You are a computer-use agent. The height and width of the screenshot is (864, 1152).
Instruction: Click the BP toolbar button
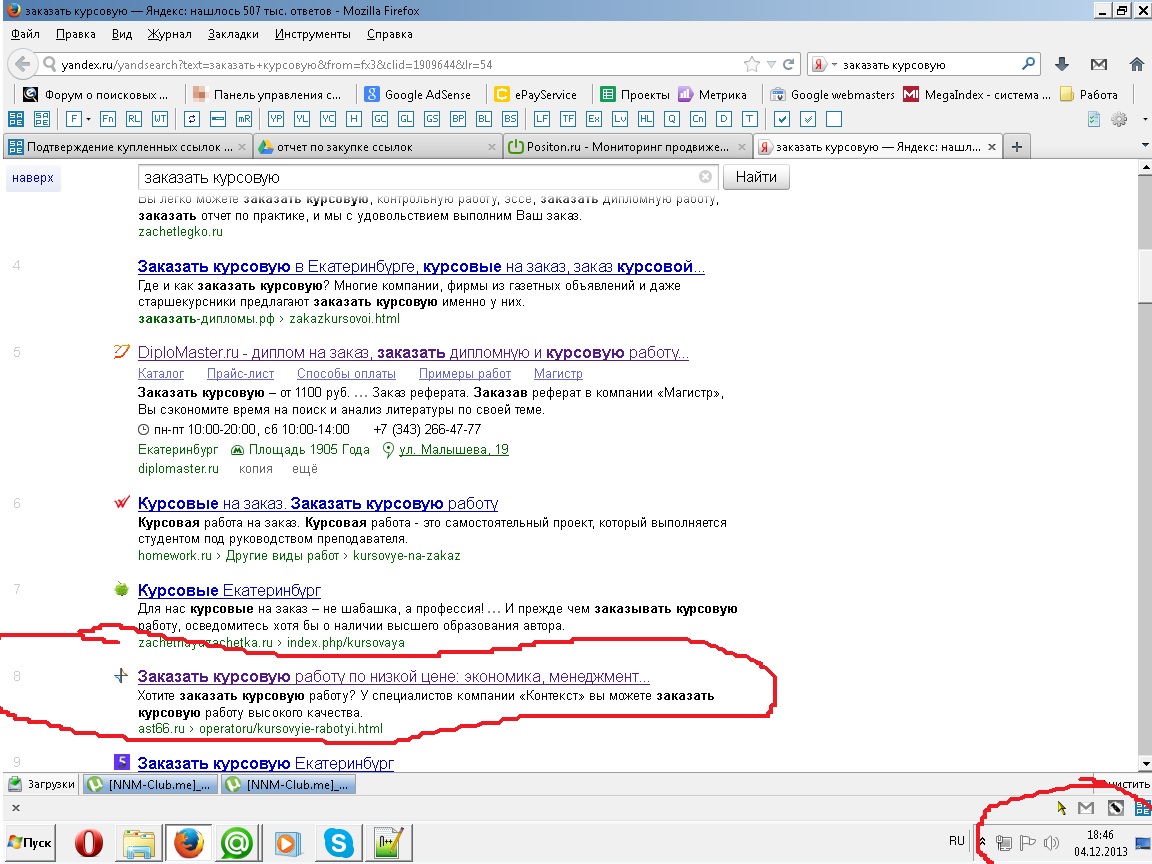tap(458, 119)
